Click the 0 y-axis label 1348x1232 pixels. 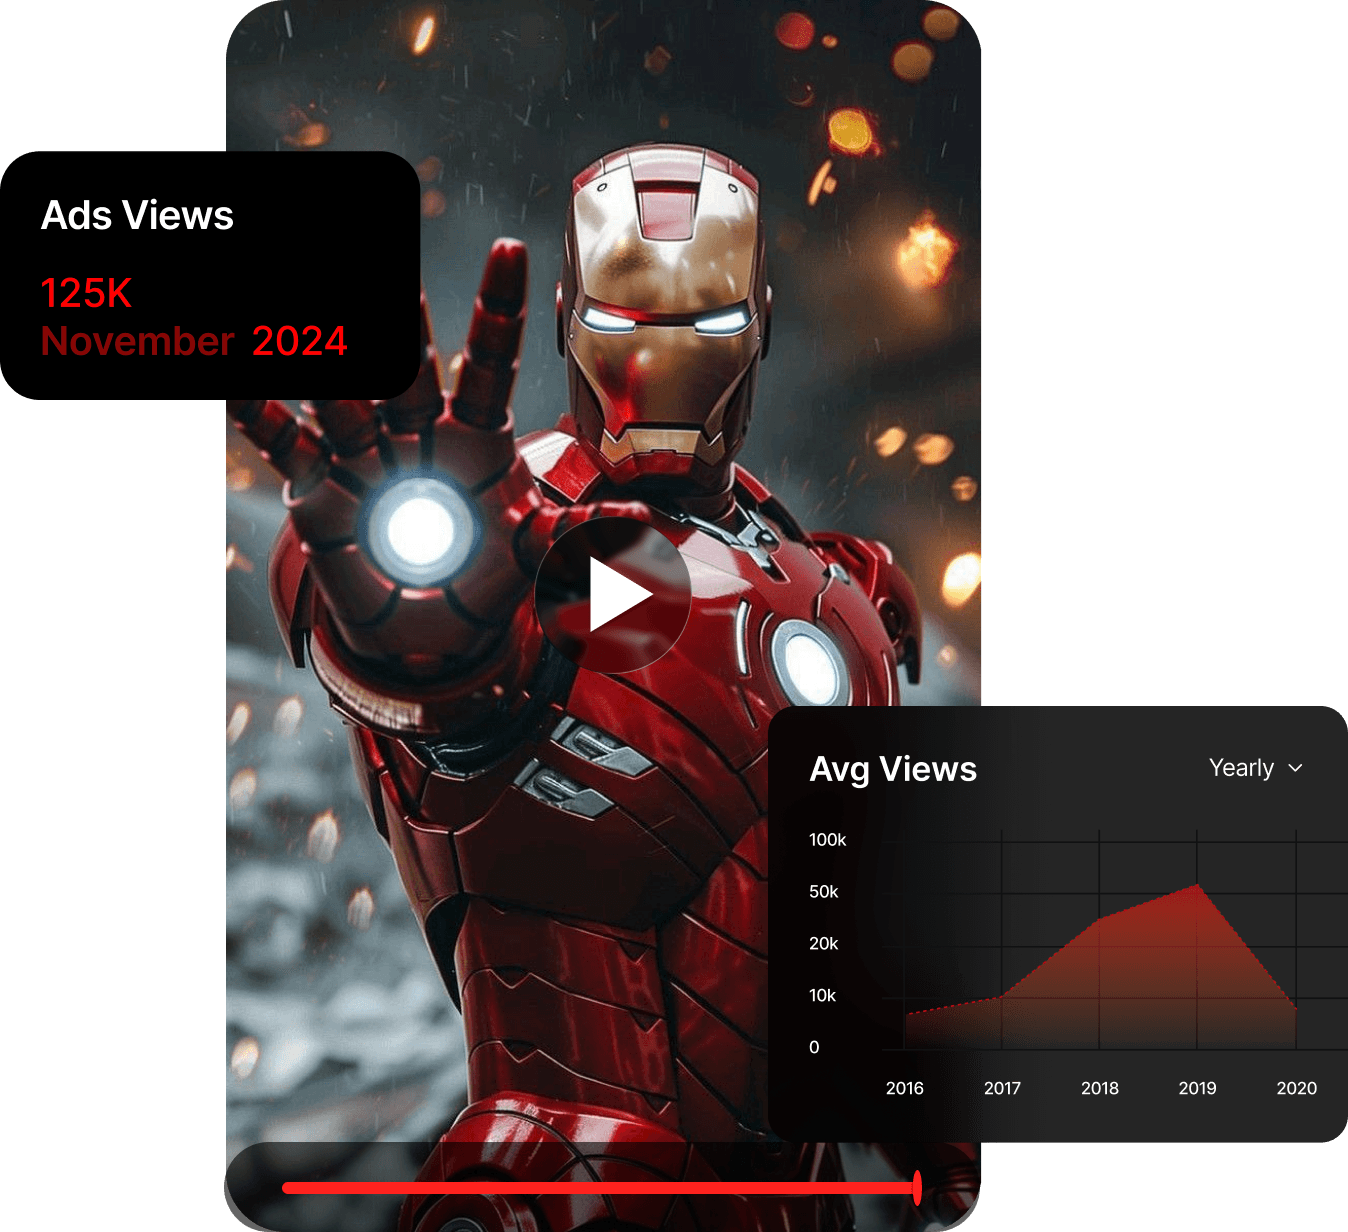click(x=814, y=1048)
